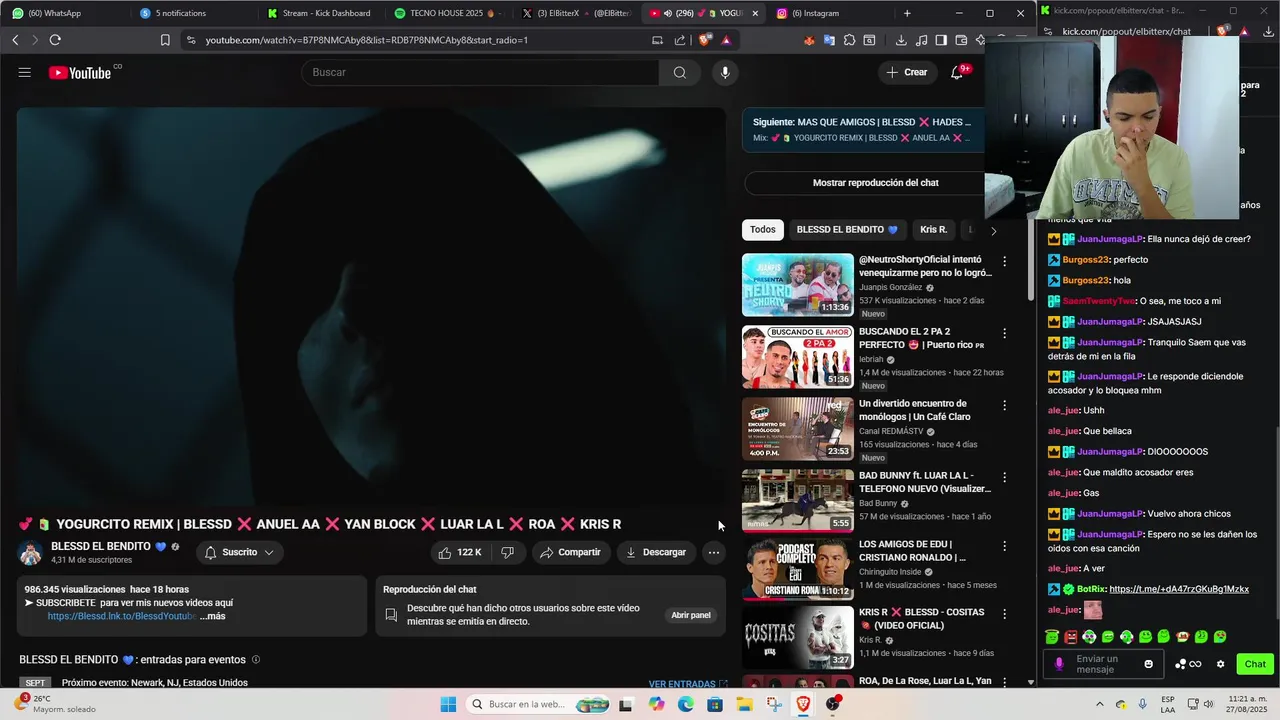Click the magnifier search button in YouTube
The image size is (1280, 720).
point(680,72)
